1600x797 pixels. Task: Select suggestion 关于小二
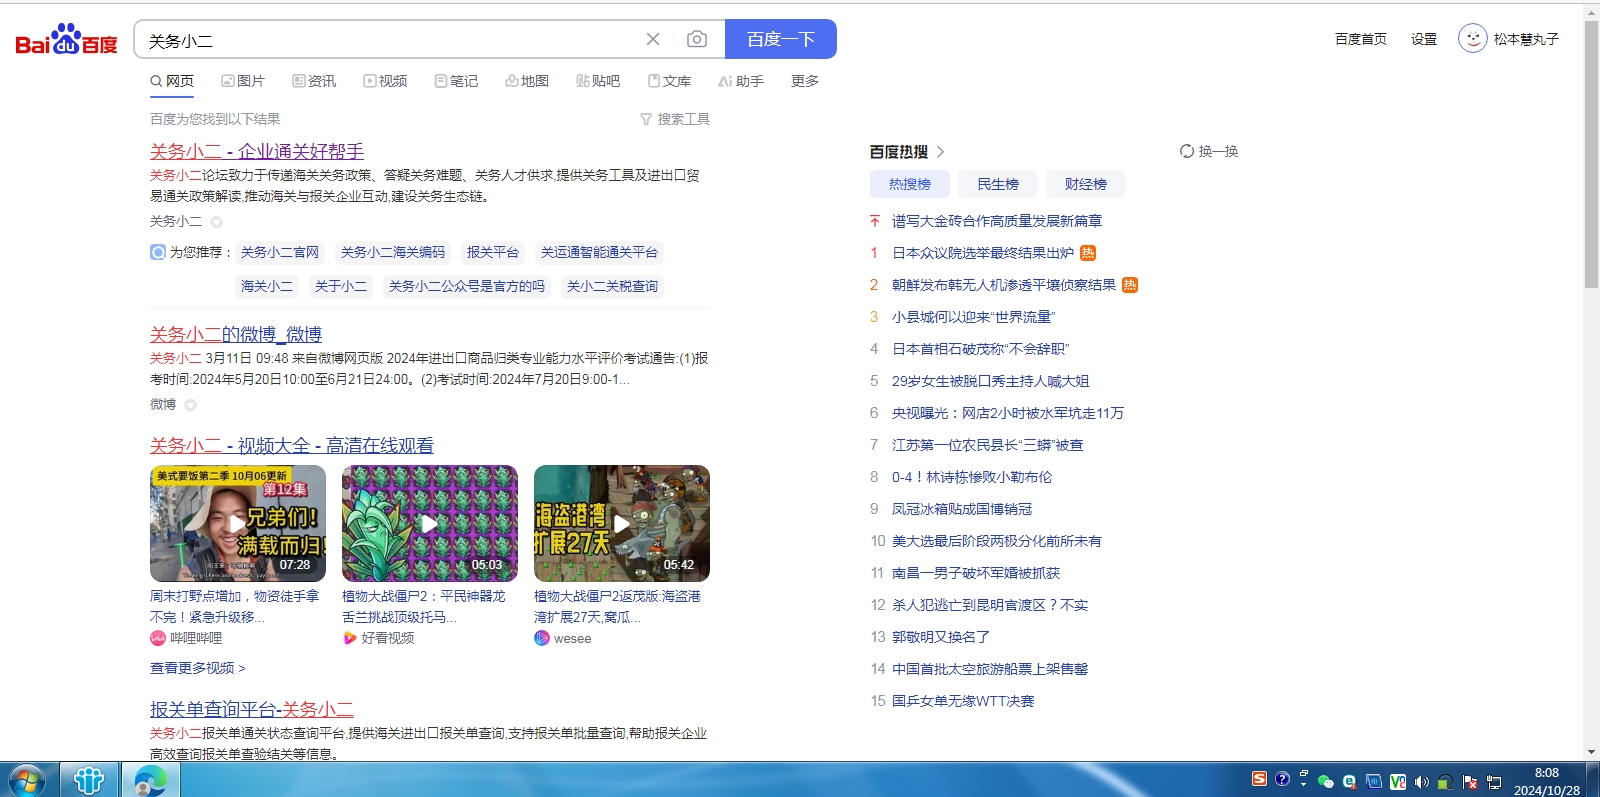coord(341,286)
